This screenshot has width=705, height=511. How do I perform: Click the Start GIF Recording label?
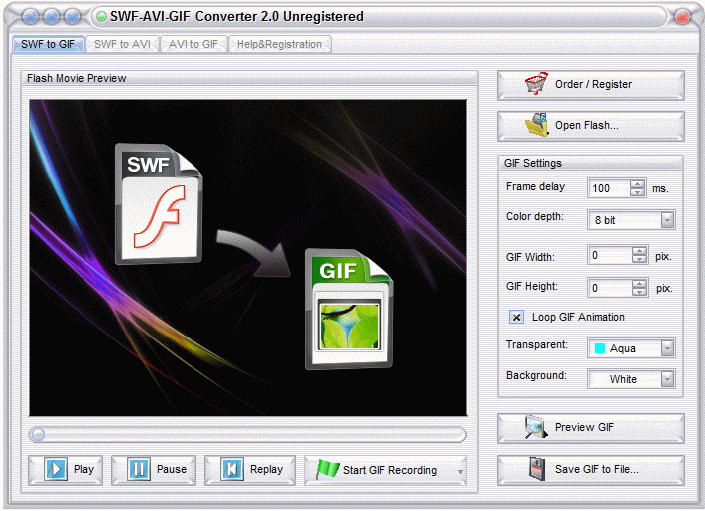(x=390, y=470)
